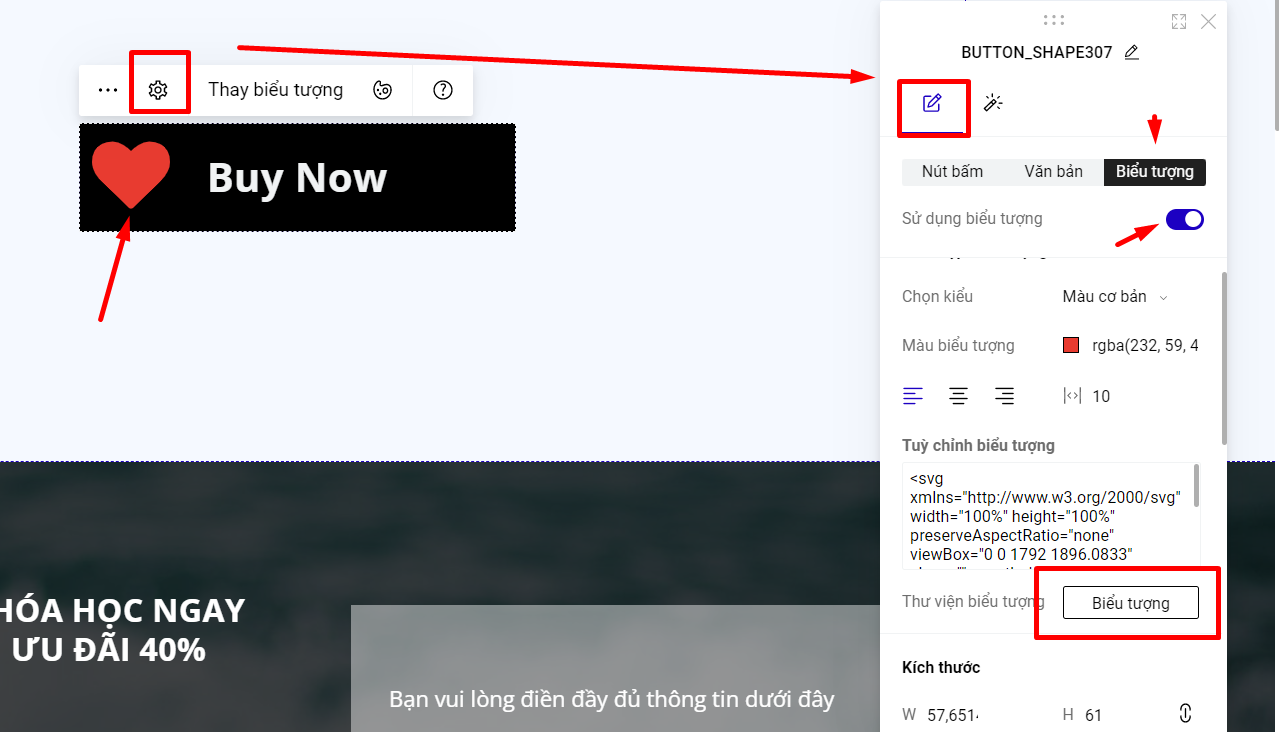
Task: Click 'Thay biểu tượng' in toolbar
Action: coord(275,90)
